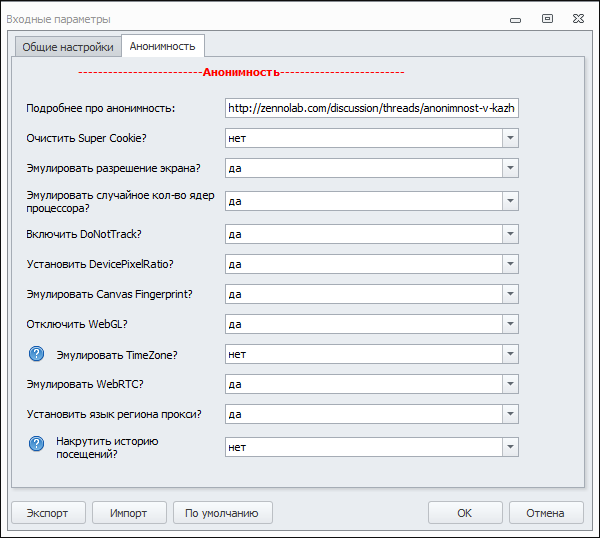
Task: Click the red Анонимность section header text
Action: coord(241,72)
